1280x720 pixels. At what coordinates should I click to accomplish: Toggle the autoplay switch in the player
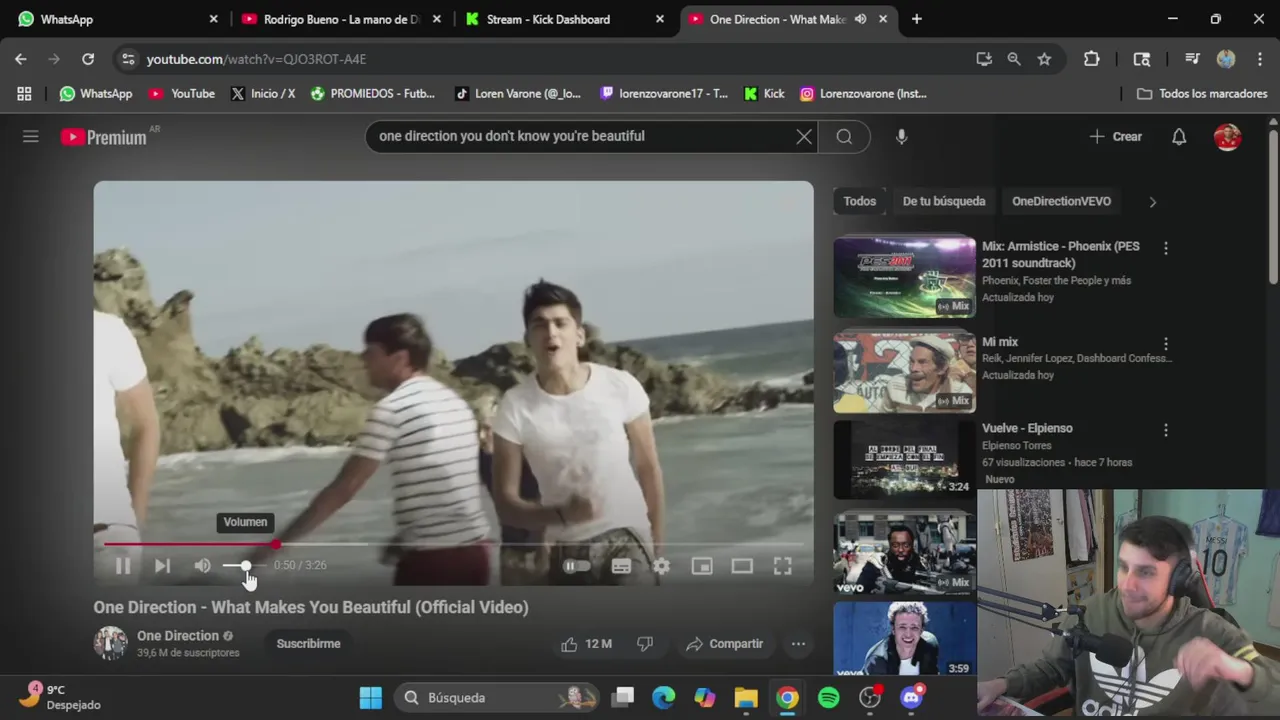[x=576, y=566]
